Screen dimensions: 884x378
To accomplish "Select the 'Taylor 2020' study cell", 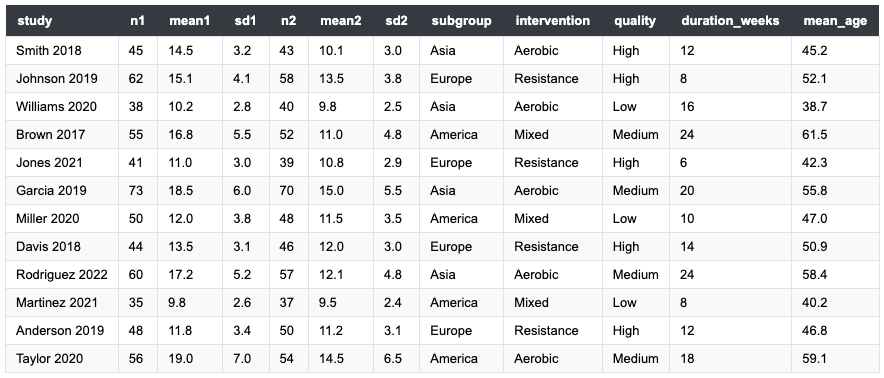I will click(50, 359).
